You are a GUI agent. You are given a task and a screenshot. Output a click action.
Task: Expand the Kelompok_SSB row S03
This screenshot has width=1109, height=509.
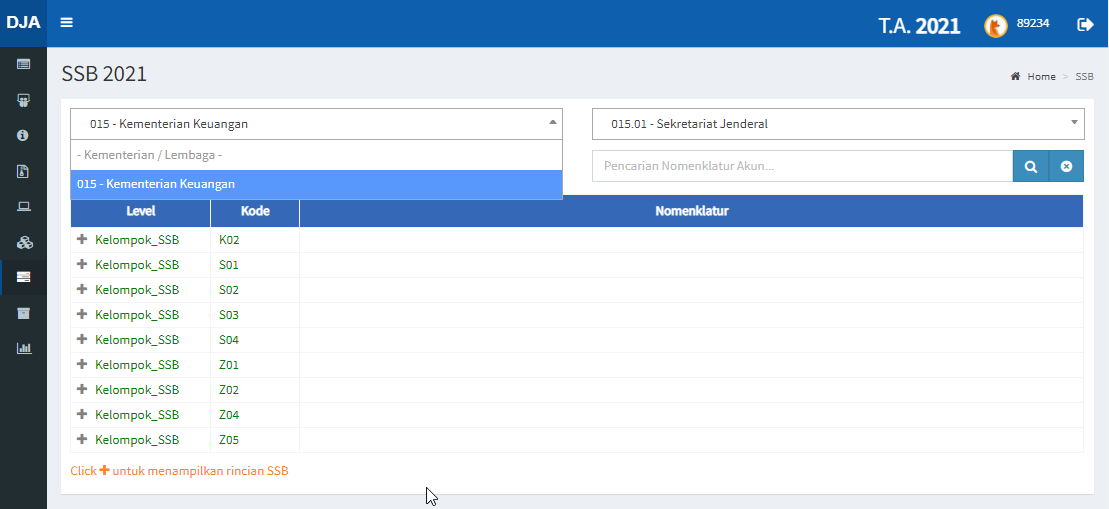tap(82, 315)
